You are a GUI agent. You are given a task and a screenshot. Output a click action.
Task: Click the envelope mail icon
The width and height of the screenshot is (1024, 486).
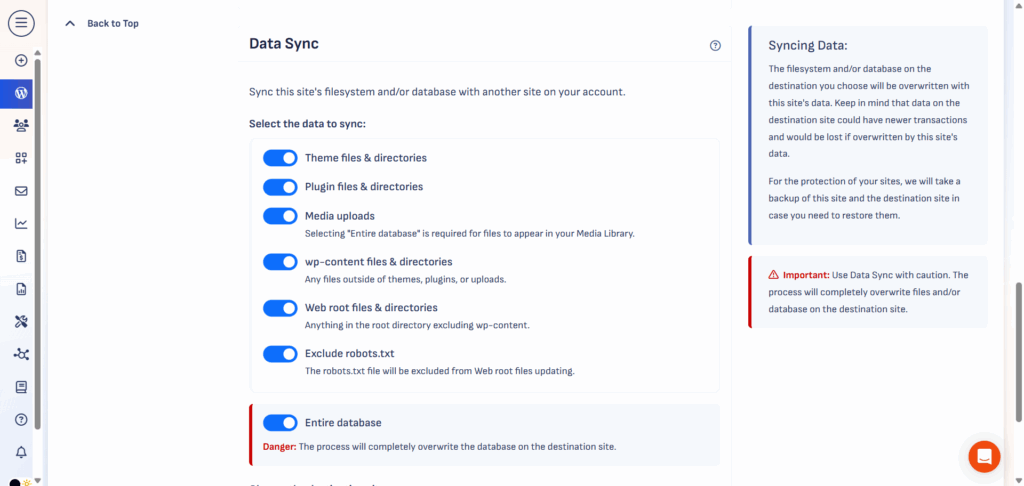(x=21, y=191)
